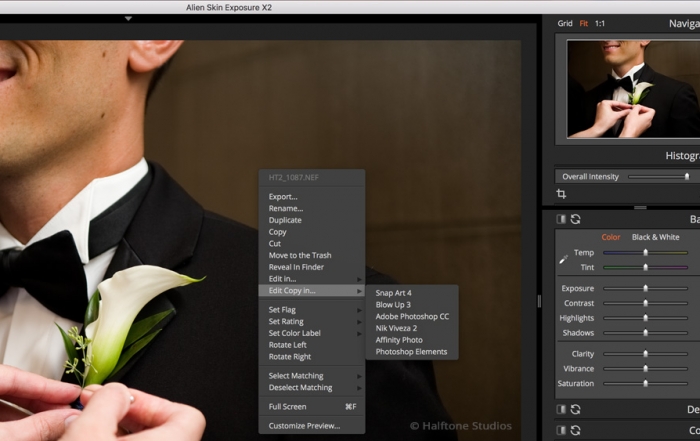Edit copy in Snap Art 4
700x441 pixels.
tap(412, 293)
